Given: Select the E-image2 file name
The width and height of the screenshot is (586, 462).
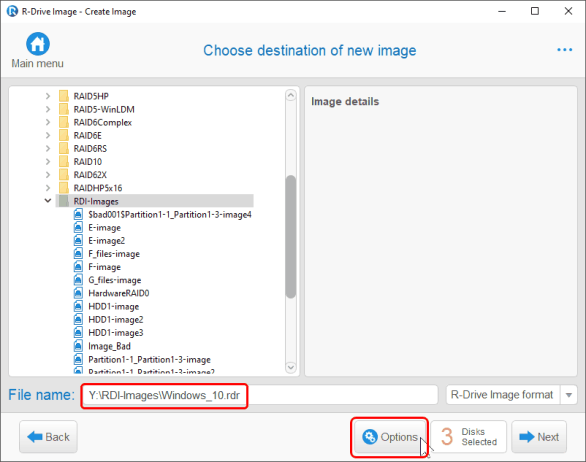Looking at the screenshot, I should 107,241.
